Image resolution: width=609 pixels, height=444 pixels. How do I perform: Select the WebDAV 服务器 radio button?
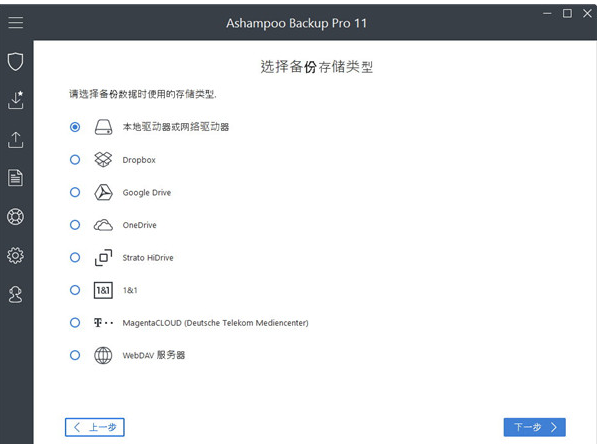[x=75, y=355]
